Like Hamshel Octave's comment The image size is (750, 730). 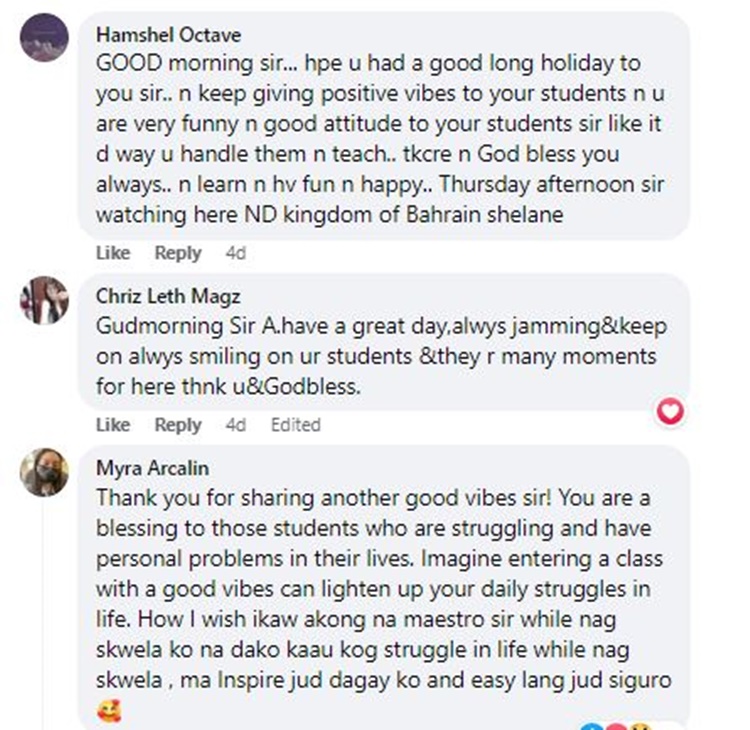coord(113,253)
